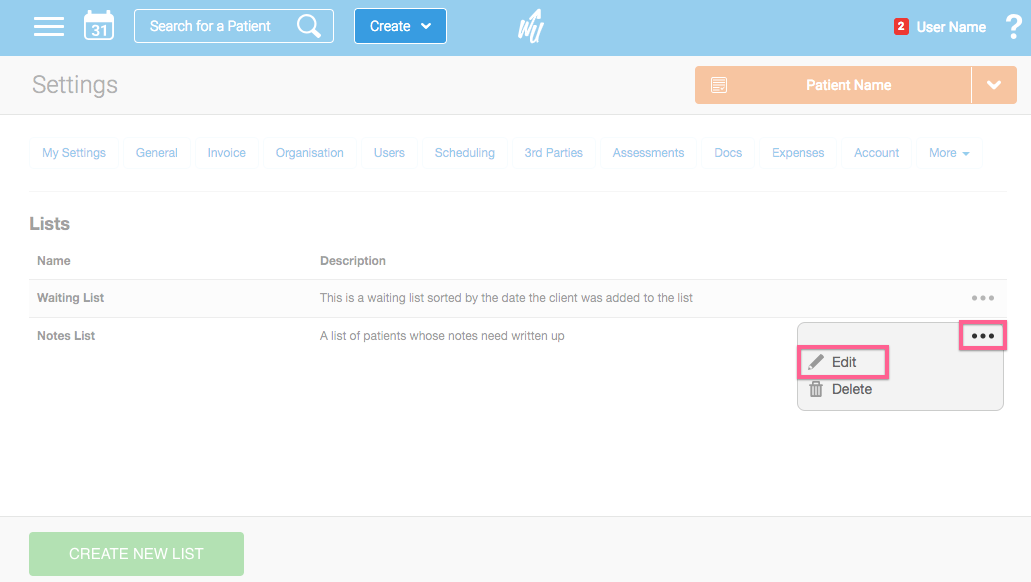The height and width of the screenshot is (582, 1031).
Task: Click the app logo in header
Action: coord(530,26)
